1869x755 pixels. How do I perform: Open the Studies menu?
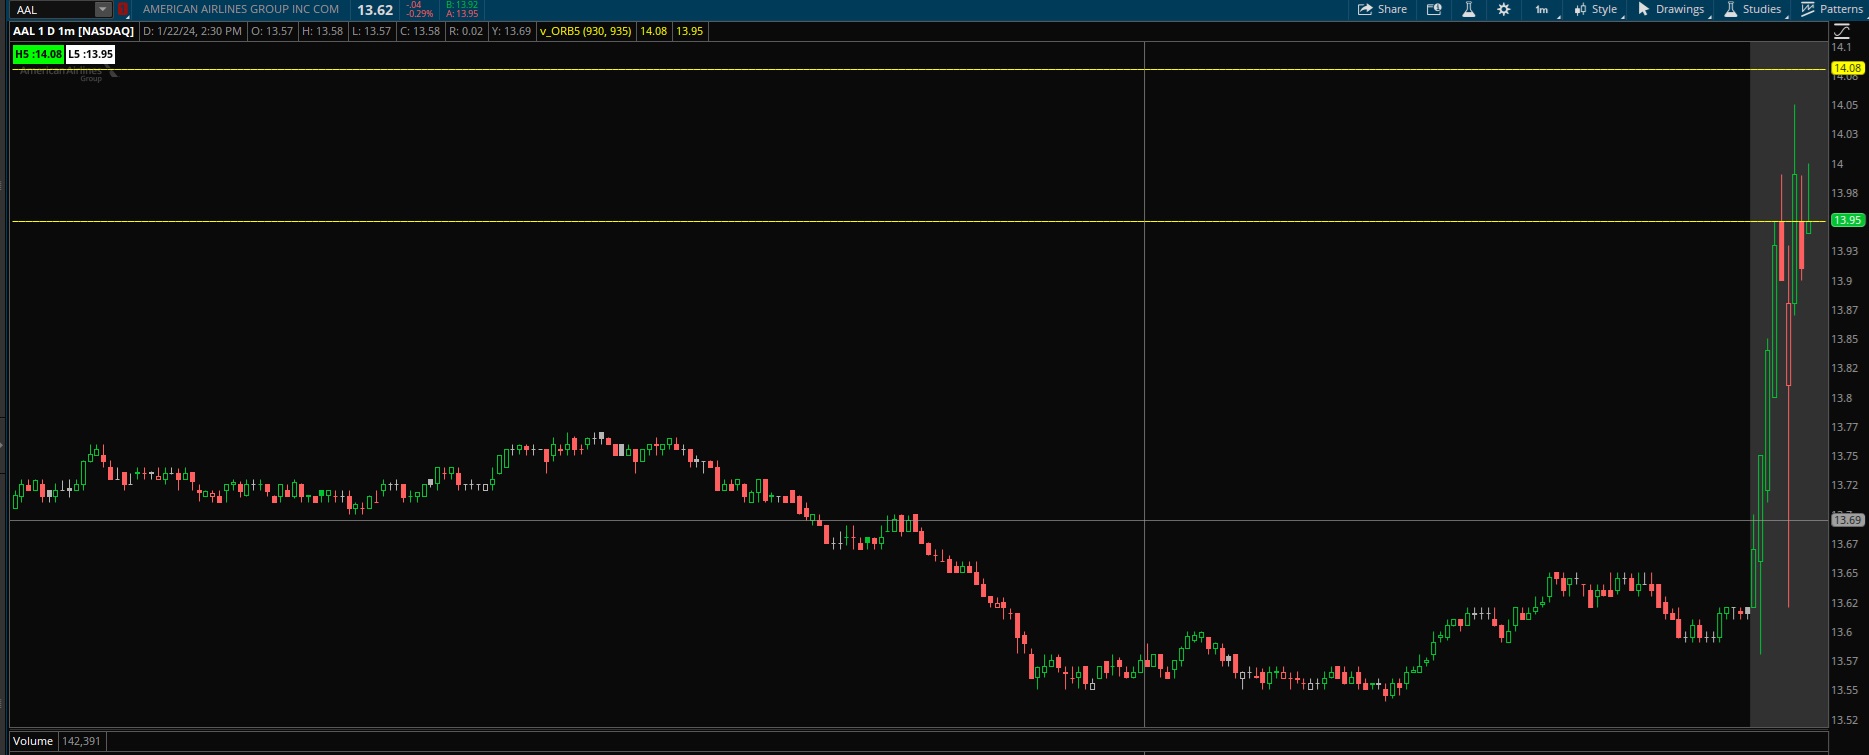[x=1753, y=9]
